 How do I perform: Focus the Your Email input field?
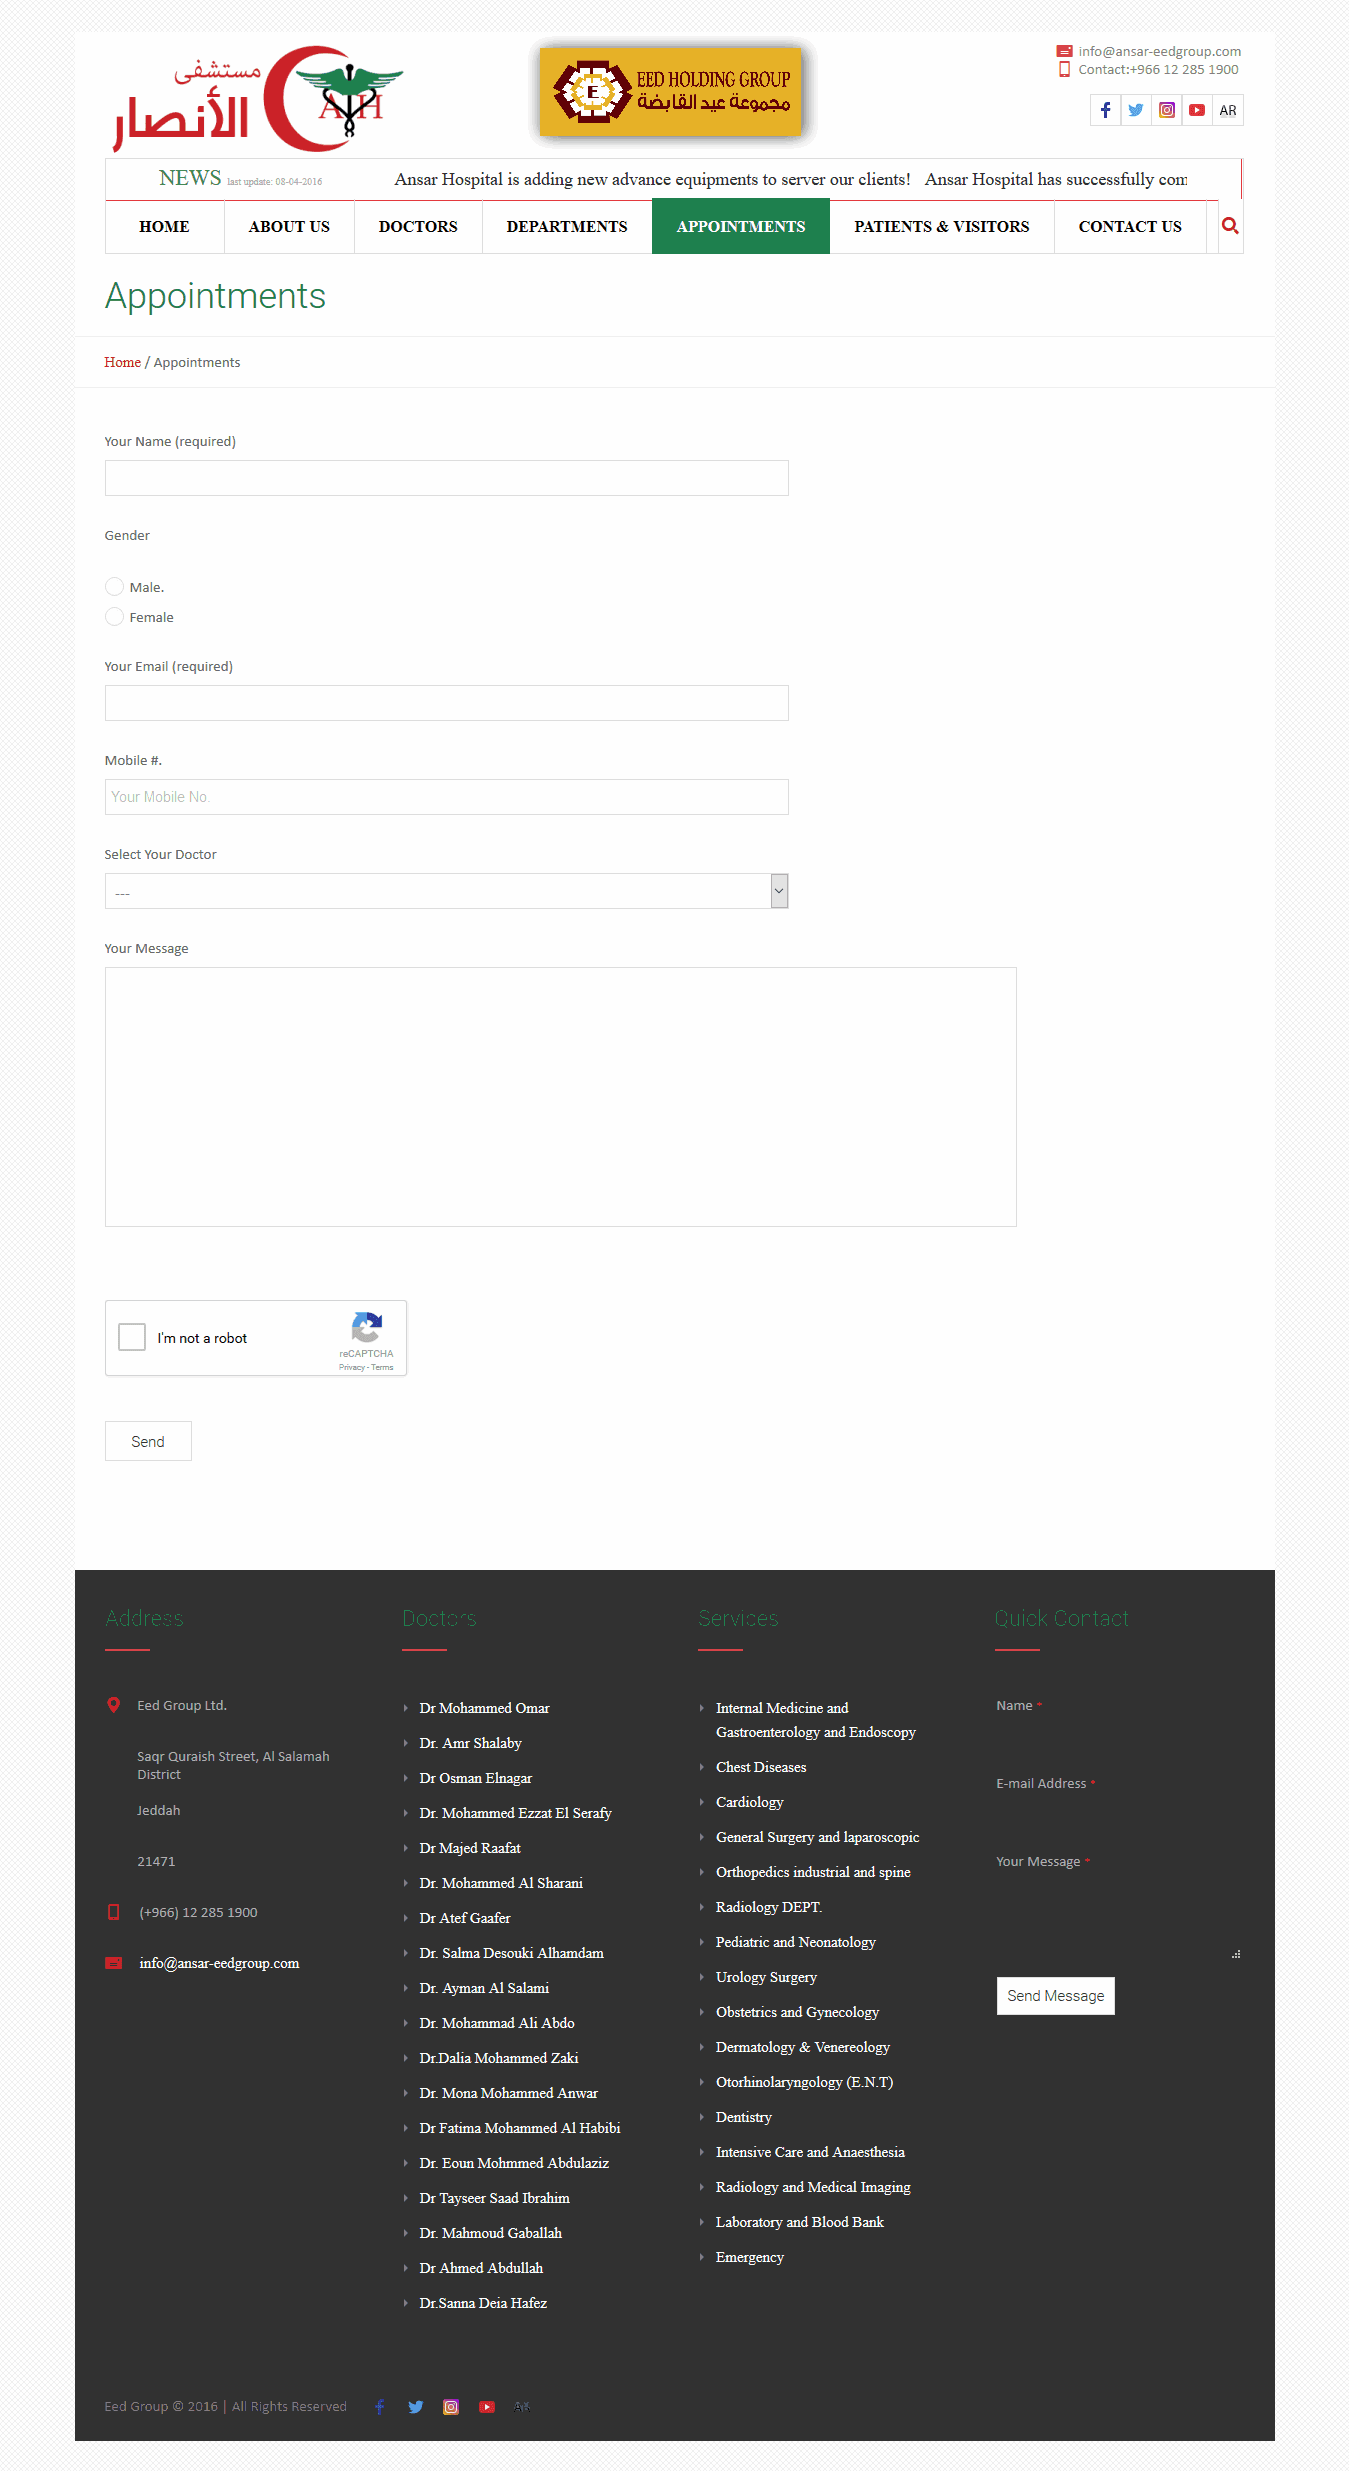coord(446,703)
